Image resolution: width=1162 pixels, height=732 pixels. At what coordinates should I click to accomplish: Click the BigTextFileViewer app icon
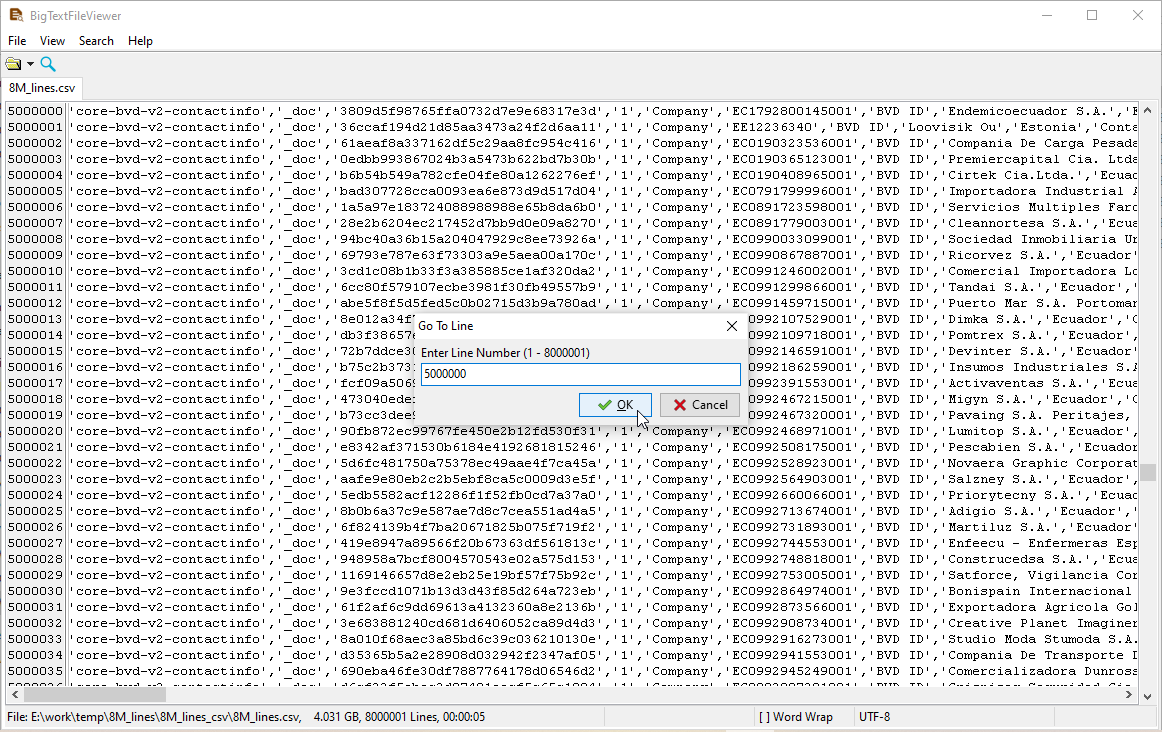tap(16, 16)
